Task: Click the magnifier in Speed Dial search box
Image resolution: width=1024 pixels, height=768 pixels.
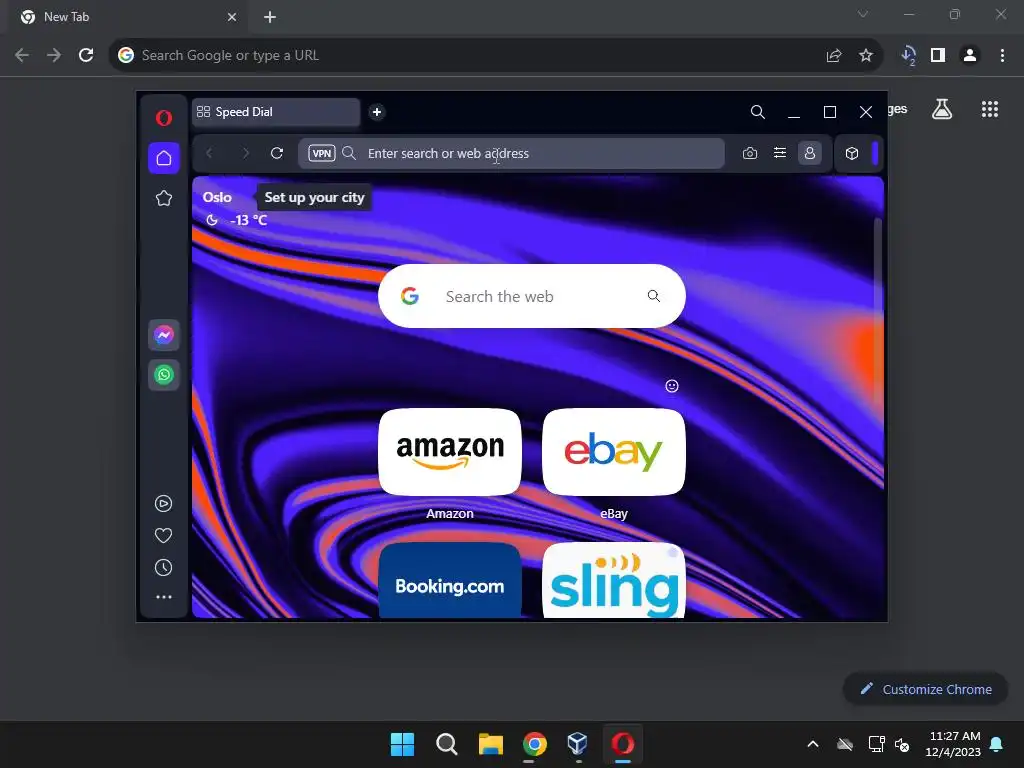Action: pyautogui.click(x=654, y=296)
